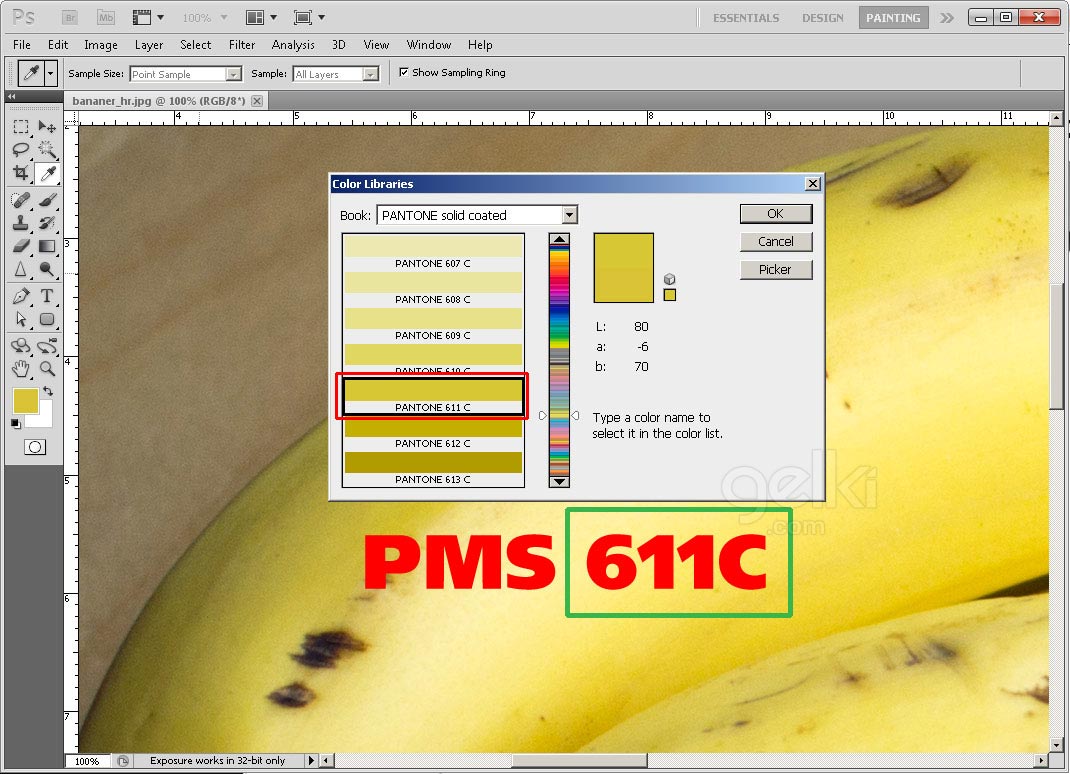Image resolution: width=1070 pixels, height=774 pixels.
Task: Select the Pen tool
Action: 20,296
